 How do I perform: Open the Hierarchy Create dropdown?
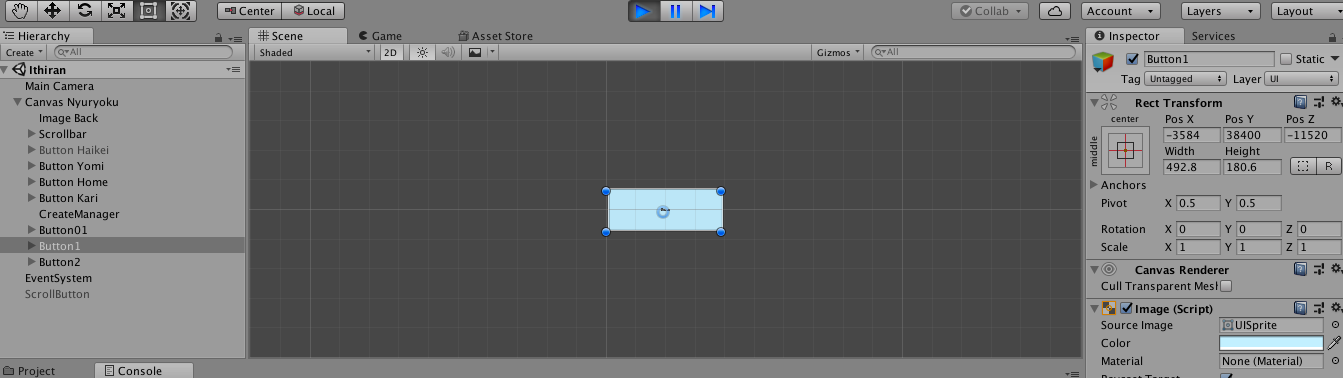tap(25, 52)
